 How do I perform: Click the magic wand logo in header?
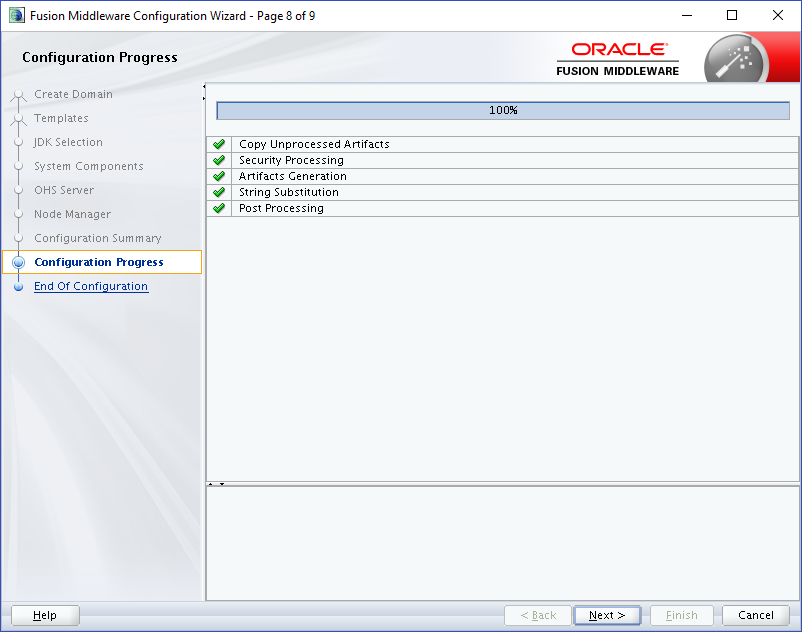tap(736, 60)
